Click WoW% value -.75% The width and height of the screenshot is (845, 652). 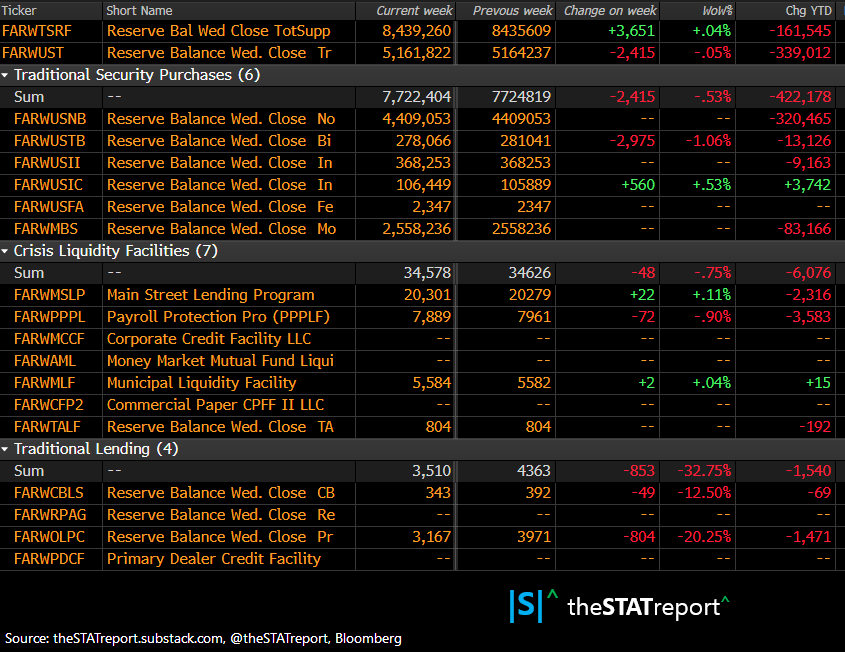click(x=712, y=273)
